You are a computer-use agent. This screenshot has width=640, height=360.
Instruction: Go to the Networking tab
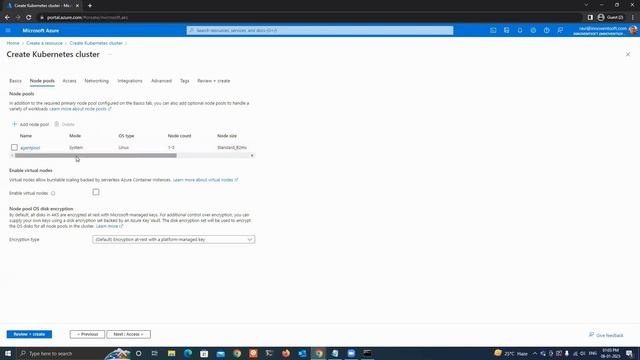(97, 81)
